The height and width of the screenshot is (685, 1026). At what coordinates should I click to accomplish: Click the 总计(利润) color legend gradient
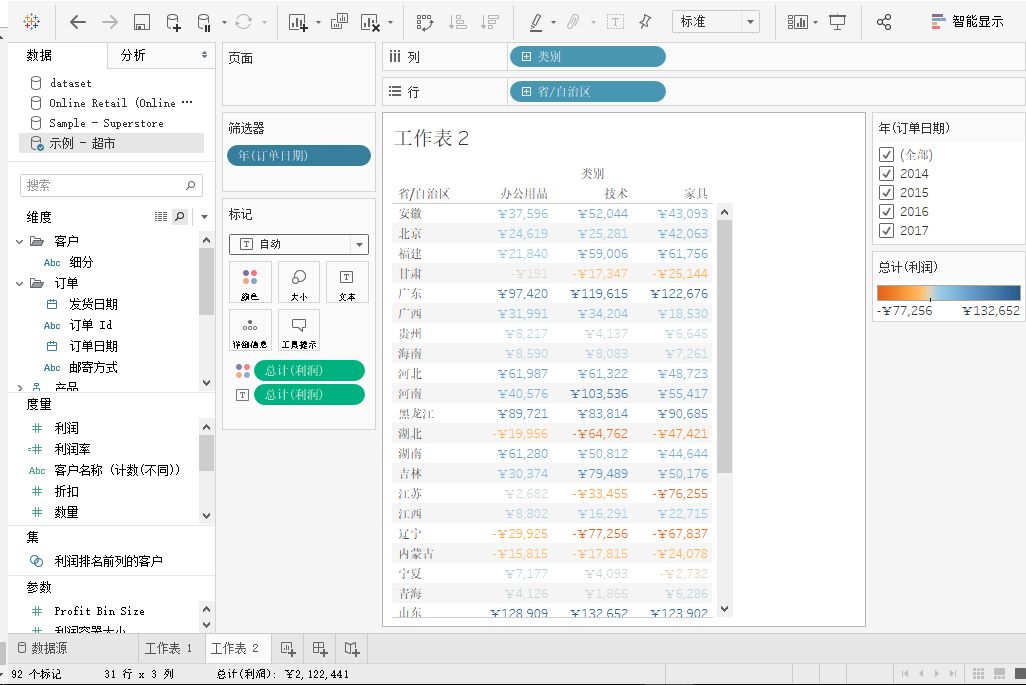(x=948, y=292)
